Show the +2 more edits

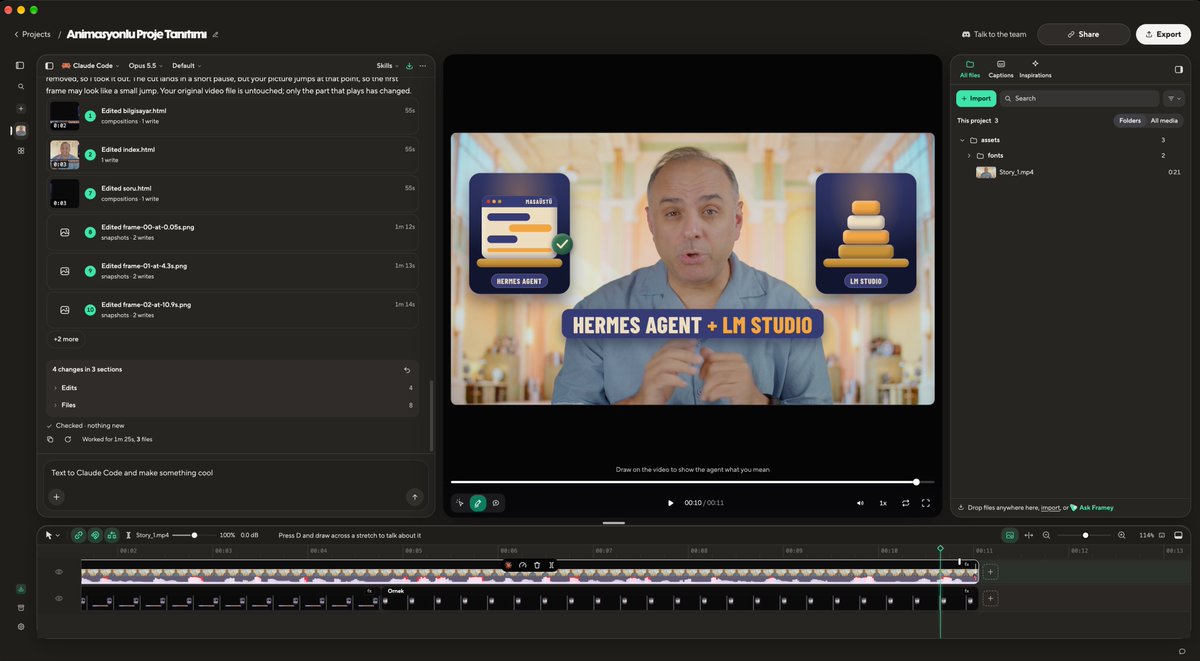(x=66, y=339)
